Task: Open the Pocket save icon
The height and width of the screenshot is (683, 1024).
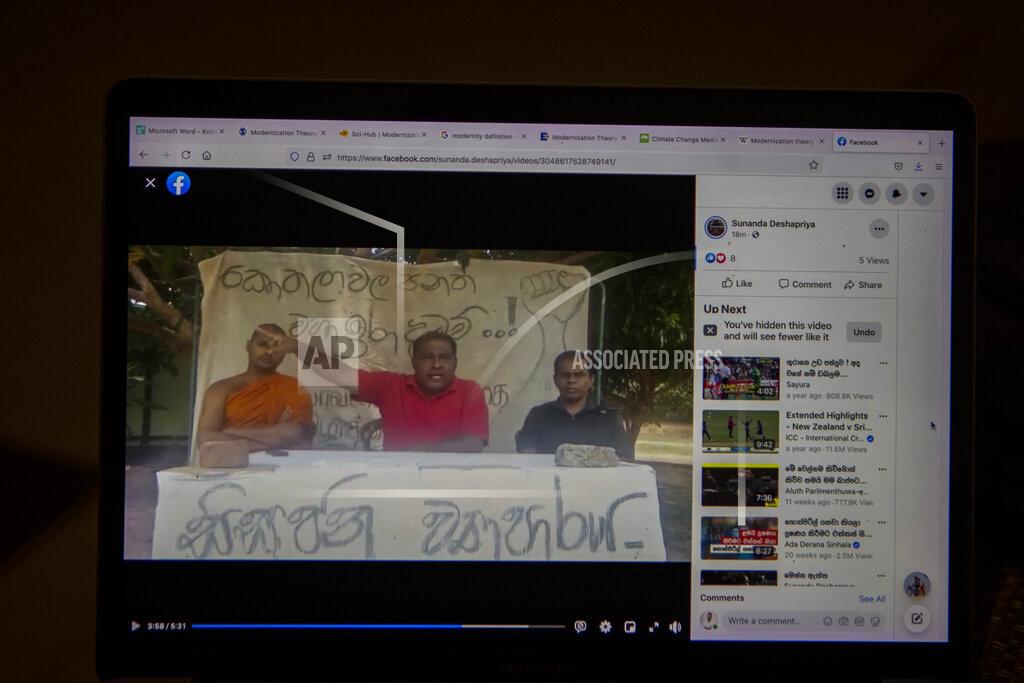Action: (899, 167)
